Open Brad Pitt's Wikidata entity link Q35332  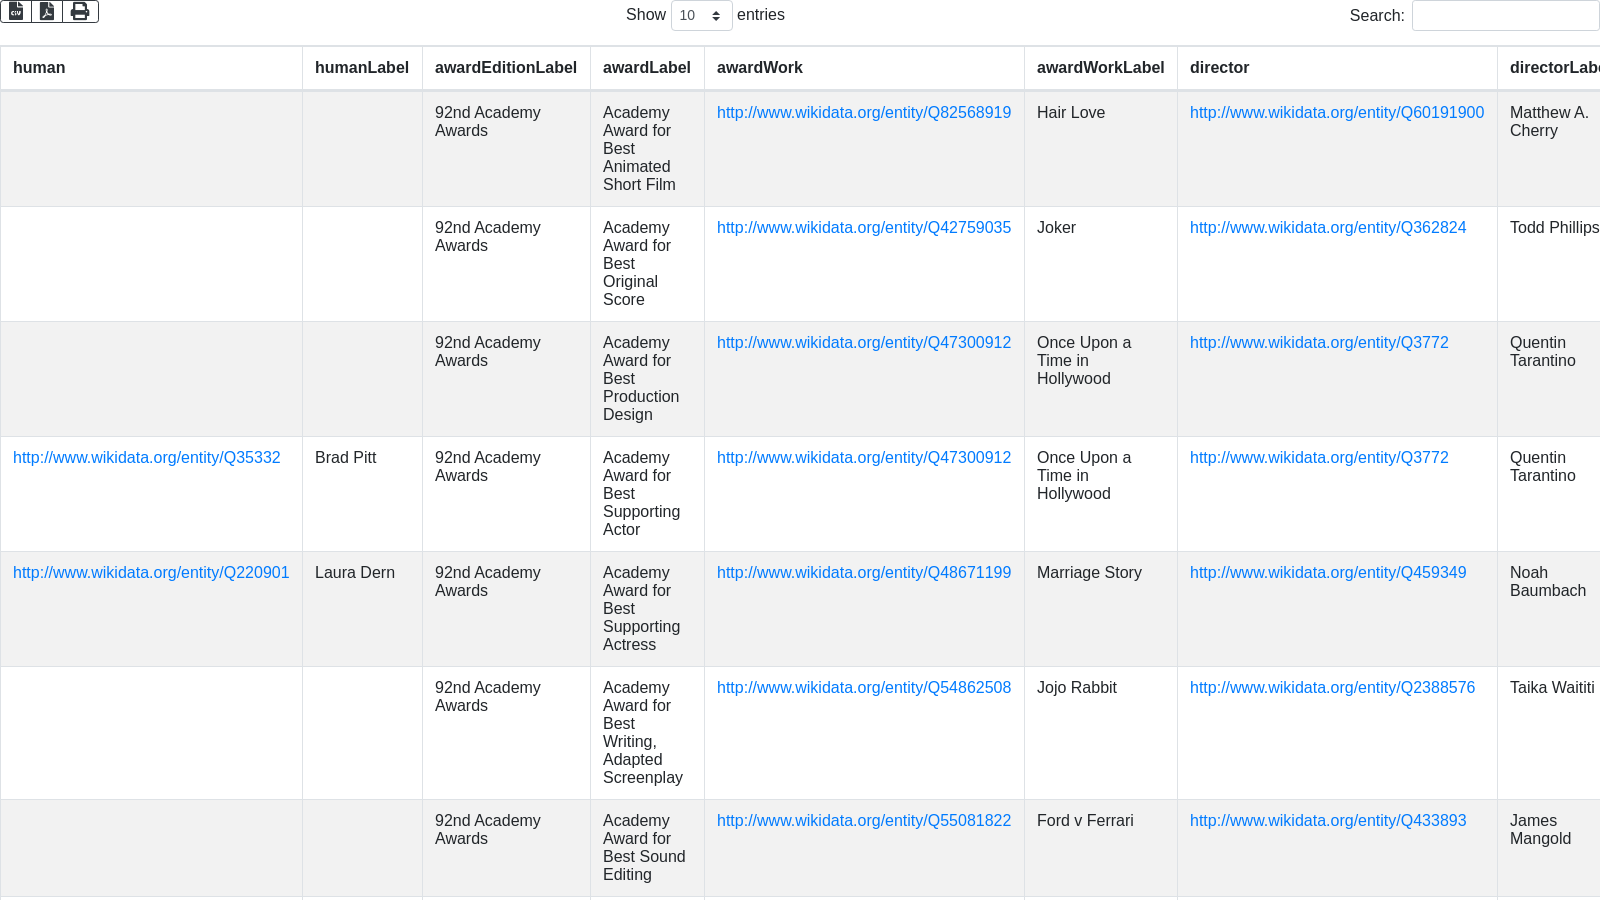[x=147, y=458]
